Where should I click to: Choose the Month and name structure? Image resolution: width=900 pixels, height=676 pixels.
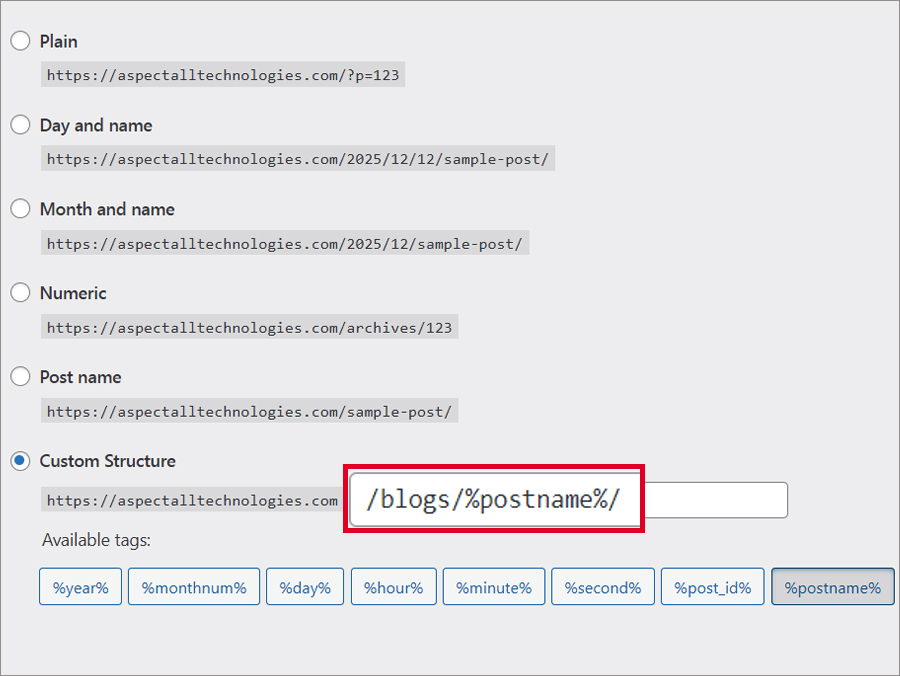[x=20, y=209]
